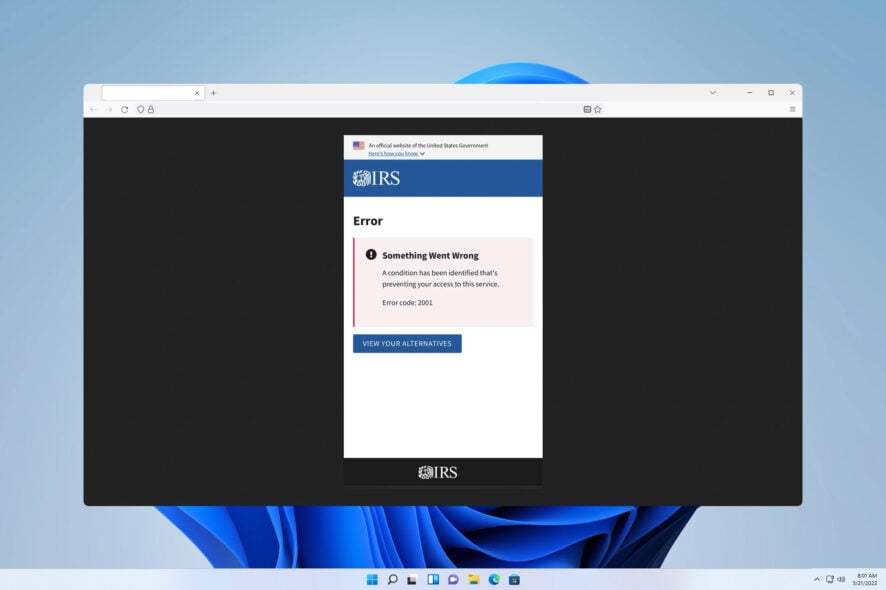Expand "Here's how you know" link
886x590 pixels.
[396, 153]
